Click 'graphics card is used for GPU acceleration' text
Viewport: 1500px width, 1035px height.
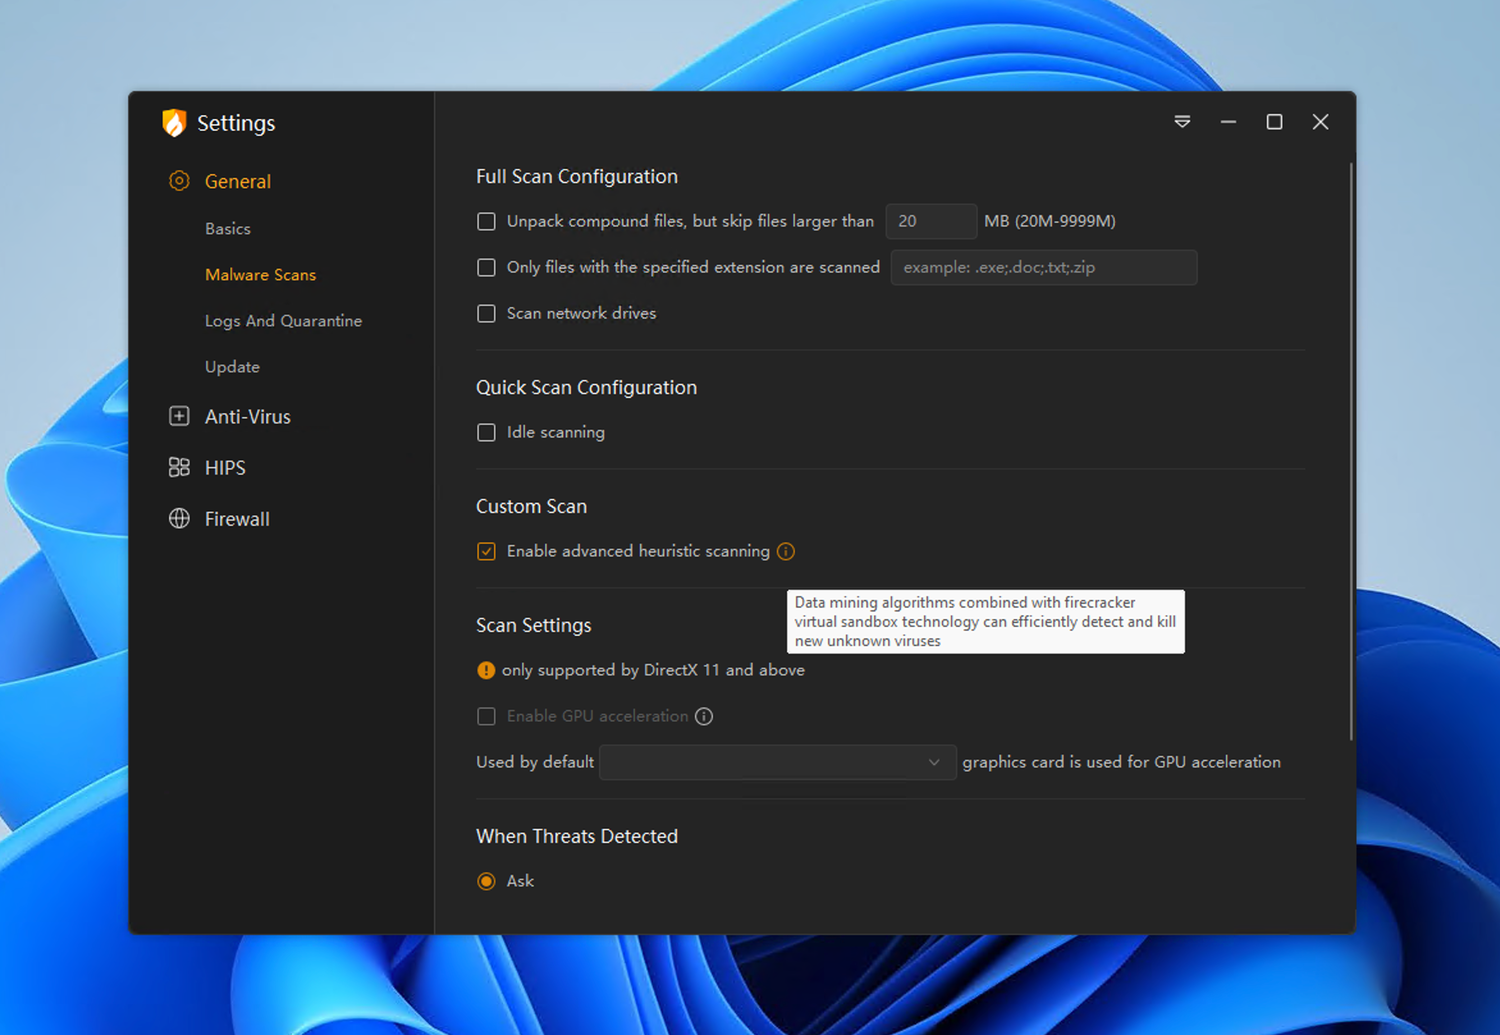pos(1121,762)
